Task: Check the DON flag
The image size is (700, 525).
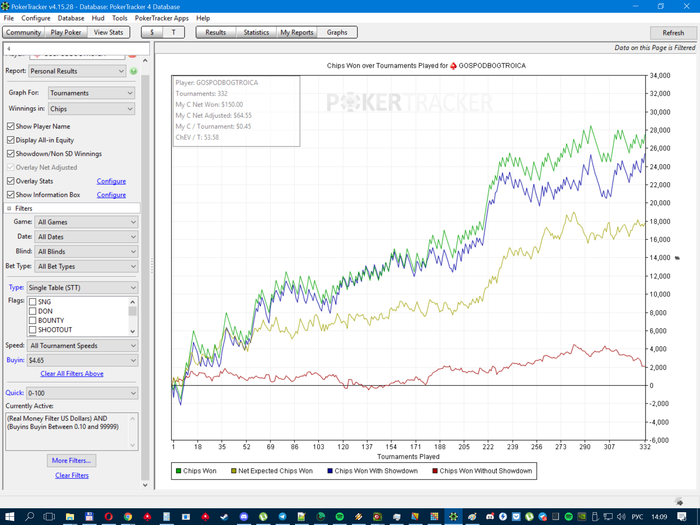Action: coord(33,311)
